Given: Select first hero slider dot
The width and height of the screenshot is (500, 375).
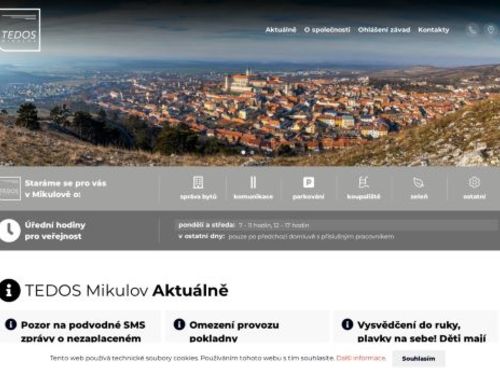Looking at the screenshot, I should coord(244,152).
